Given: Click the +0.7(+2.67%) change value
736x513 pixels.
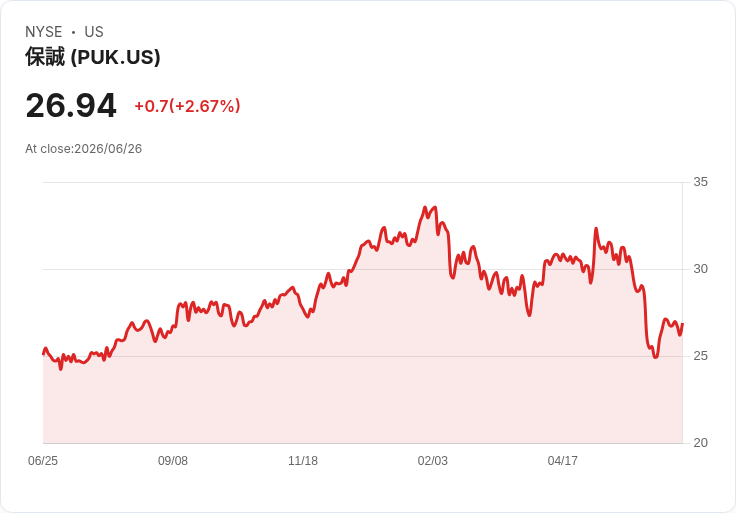Looking at the screenshot, I should [x=187, y=106].
